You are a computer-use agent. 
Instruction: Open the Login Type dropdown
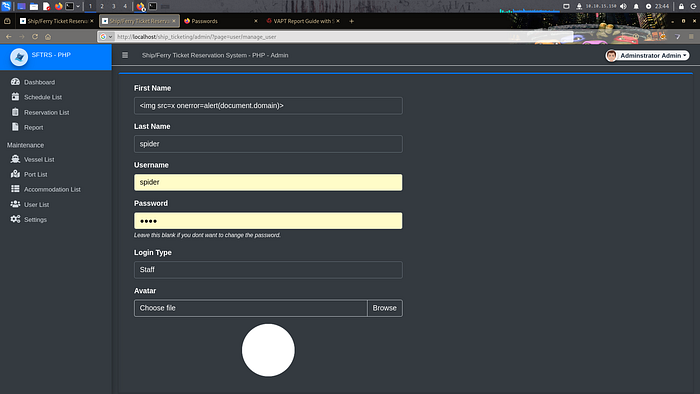coord(268,270)
